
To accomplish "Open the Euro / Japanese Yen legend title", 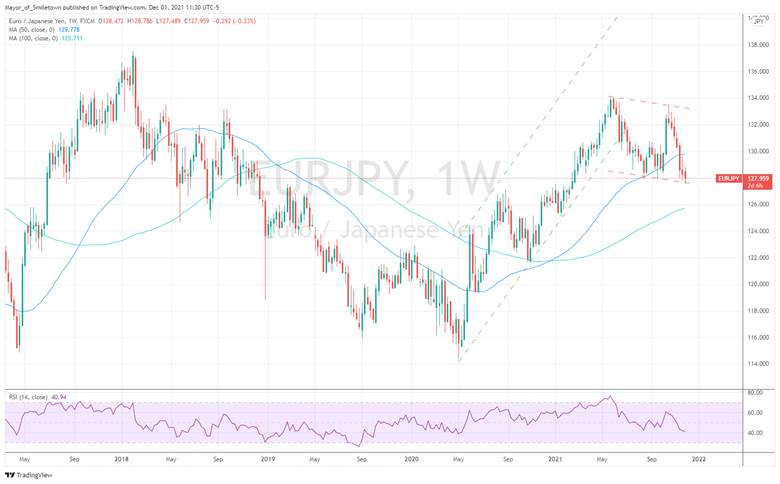I will point(52,21).
